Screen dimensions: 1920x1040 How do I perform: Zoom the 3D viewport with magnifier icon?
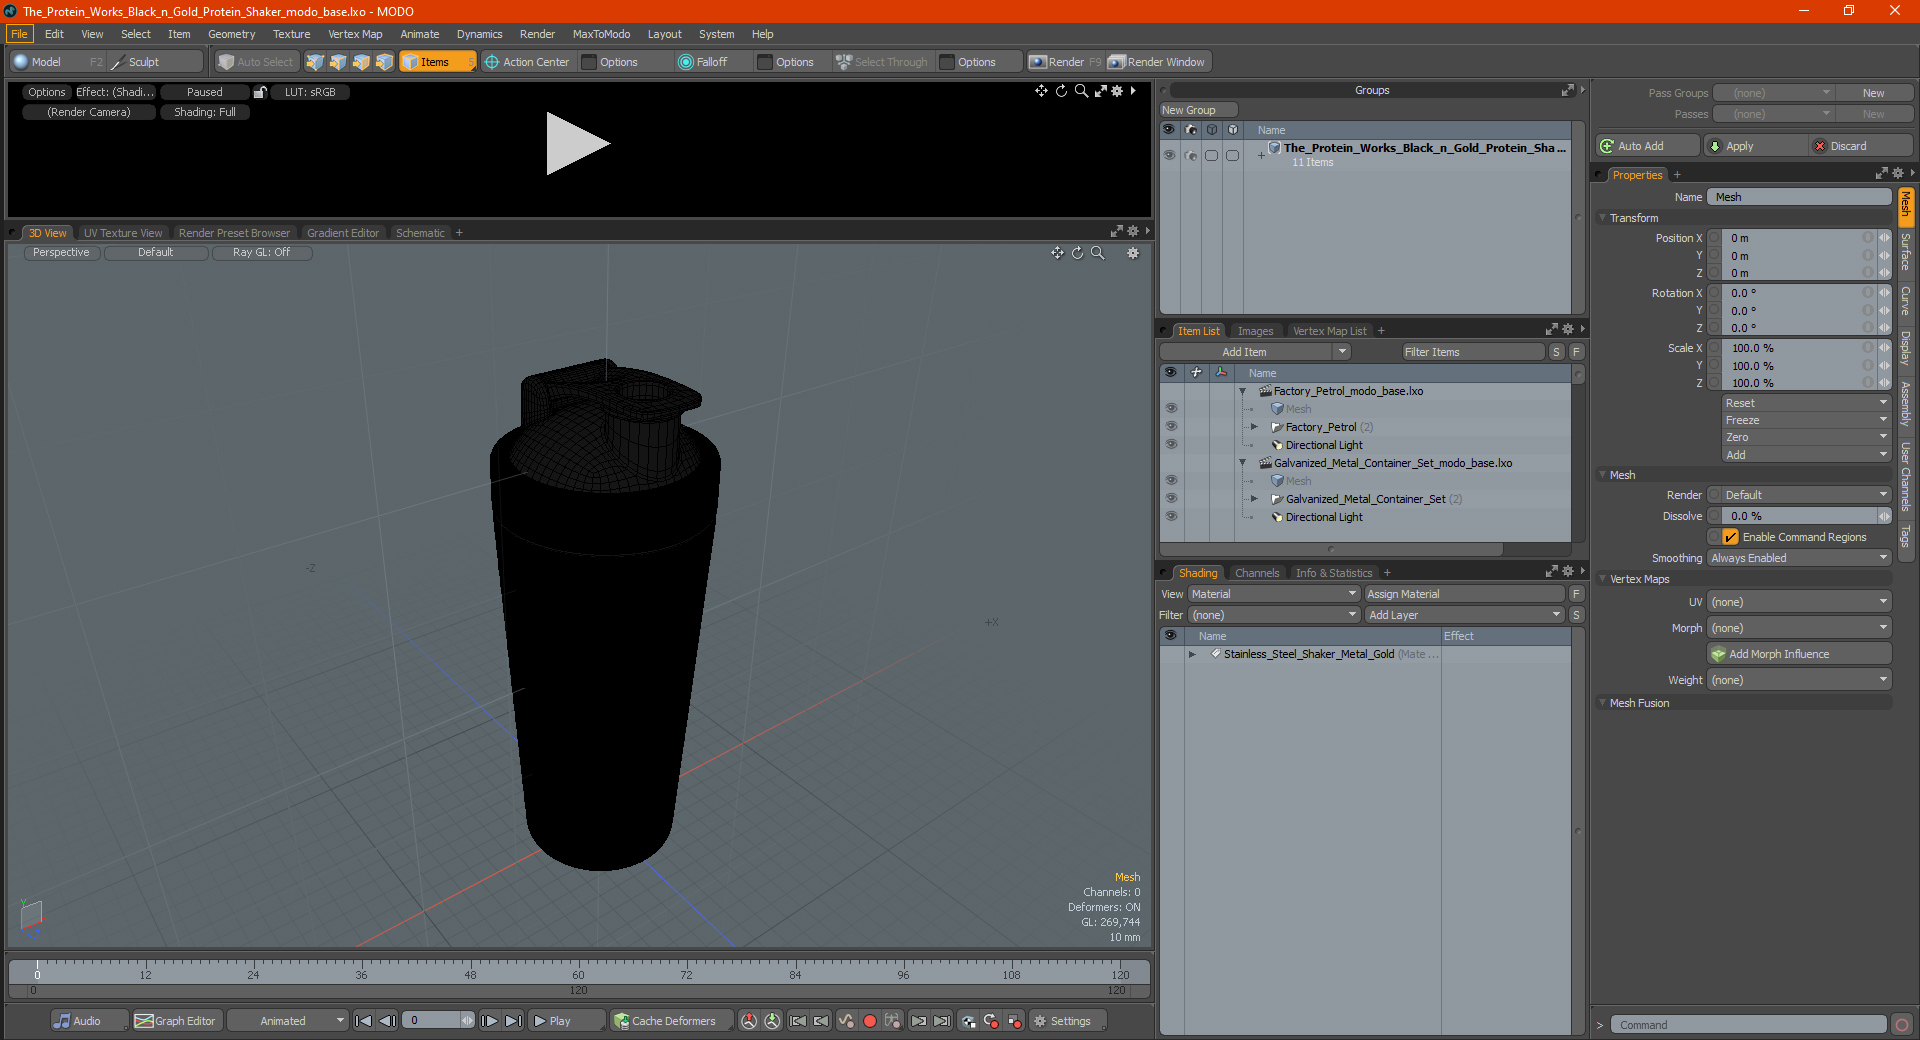click(x=1098, y=253)
